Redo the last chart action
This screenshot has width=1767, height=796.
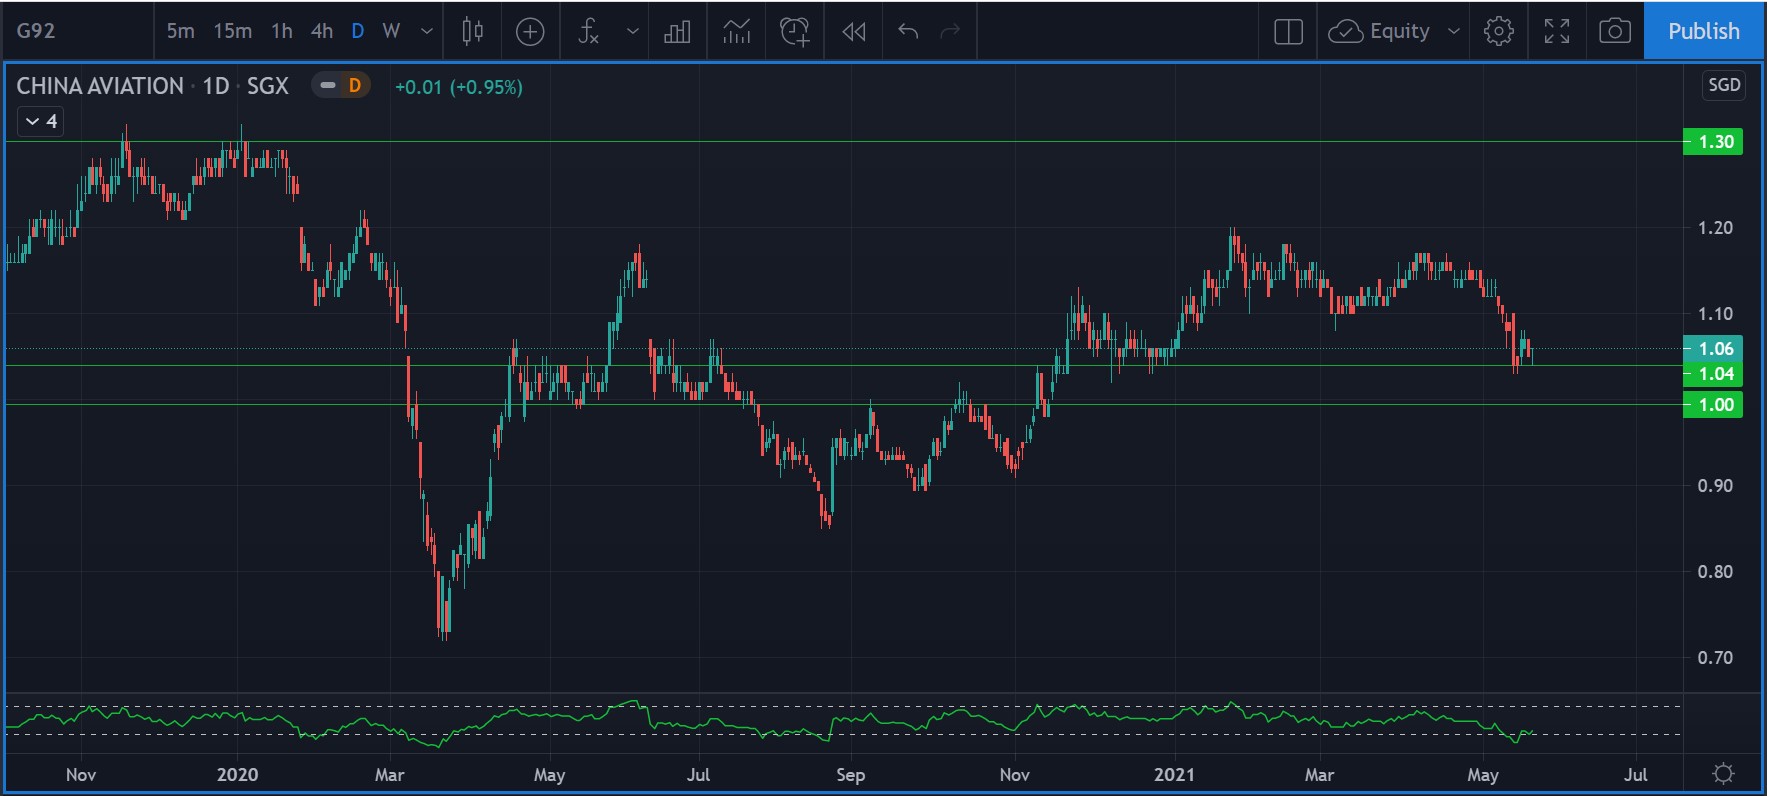pos(950,31)
